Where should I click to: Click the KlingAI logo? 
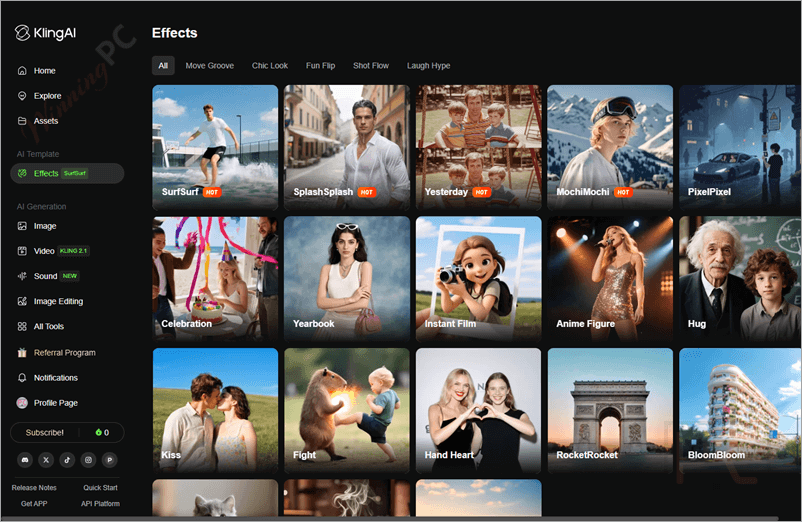[x=45, y=33]
